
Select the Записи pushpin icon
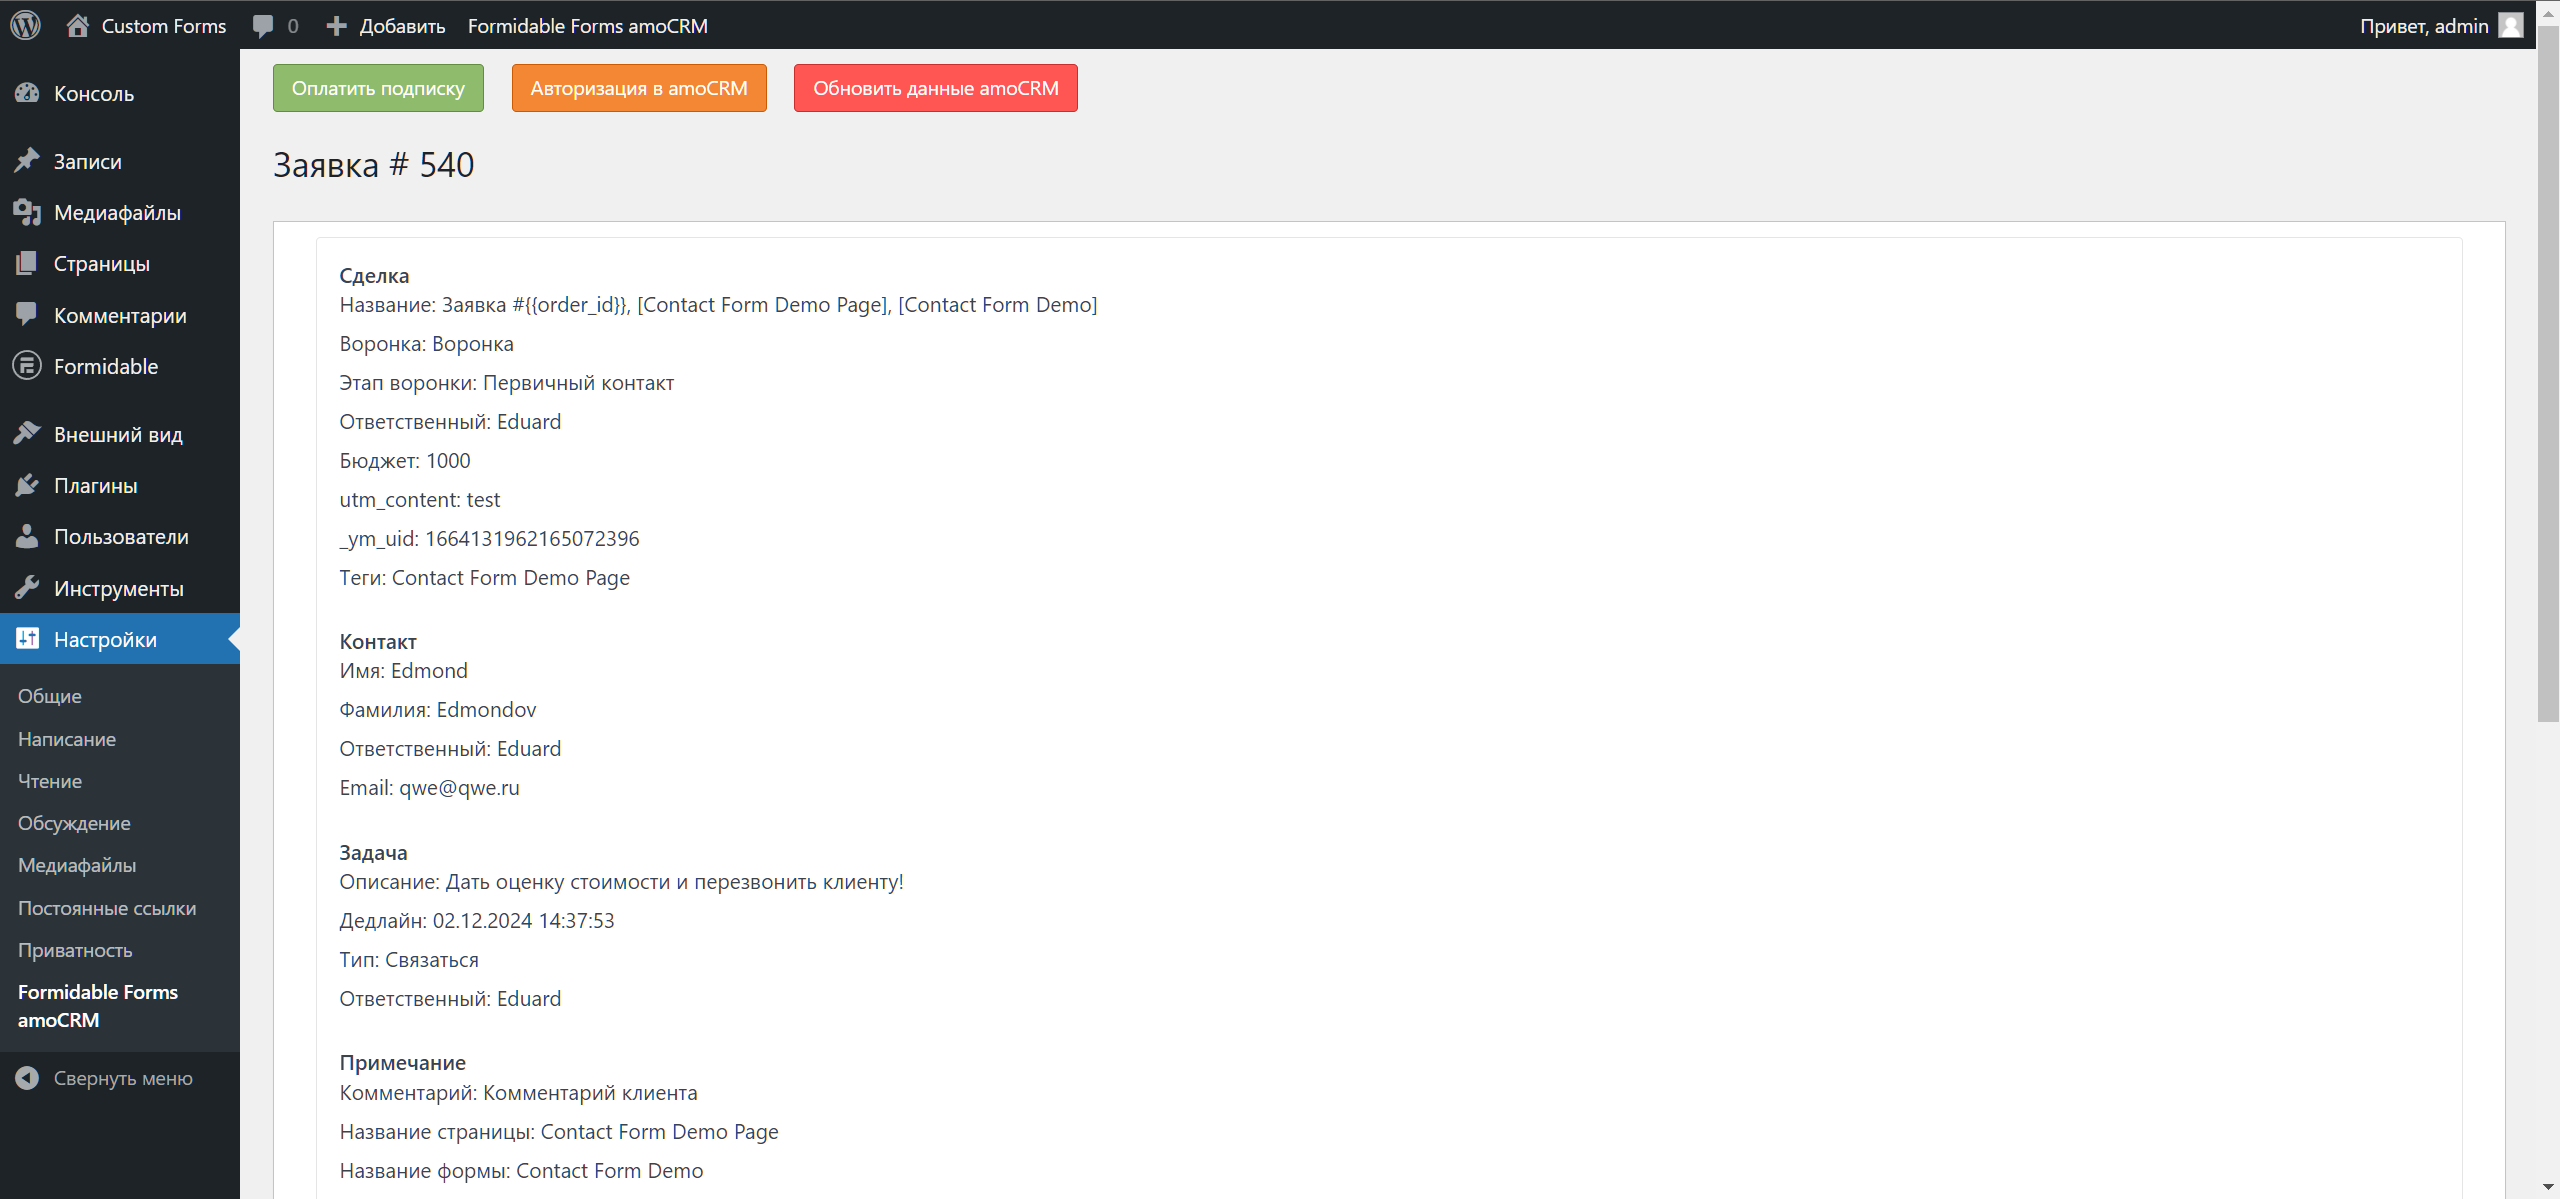(x=27, y=160)
